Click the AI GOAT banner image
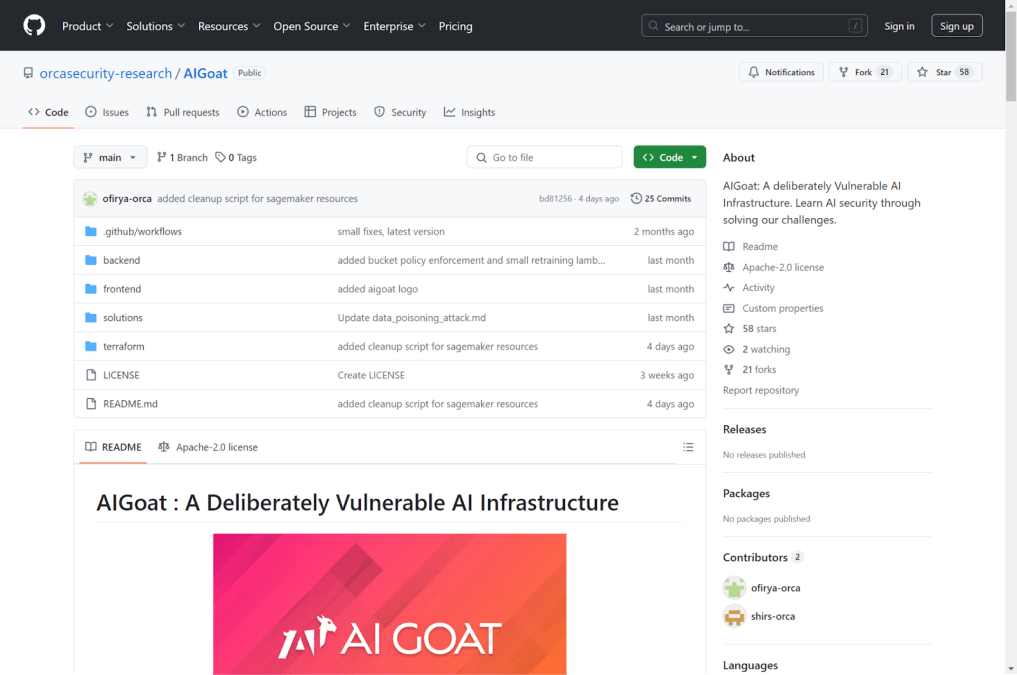The height and width of the screenshot is (675, 1017). coord(389,604)
